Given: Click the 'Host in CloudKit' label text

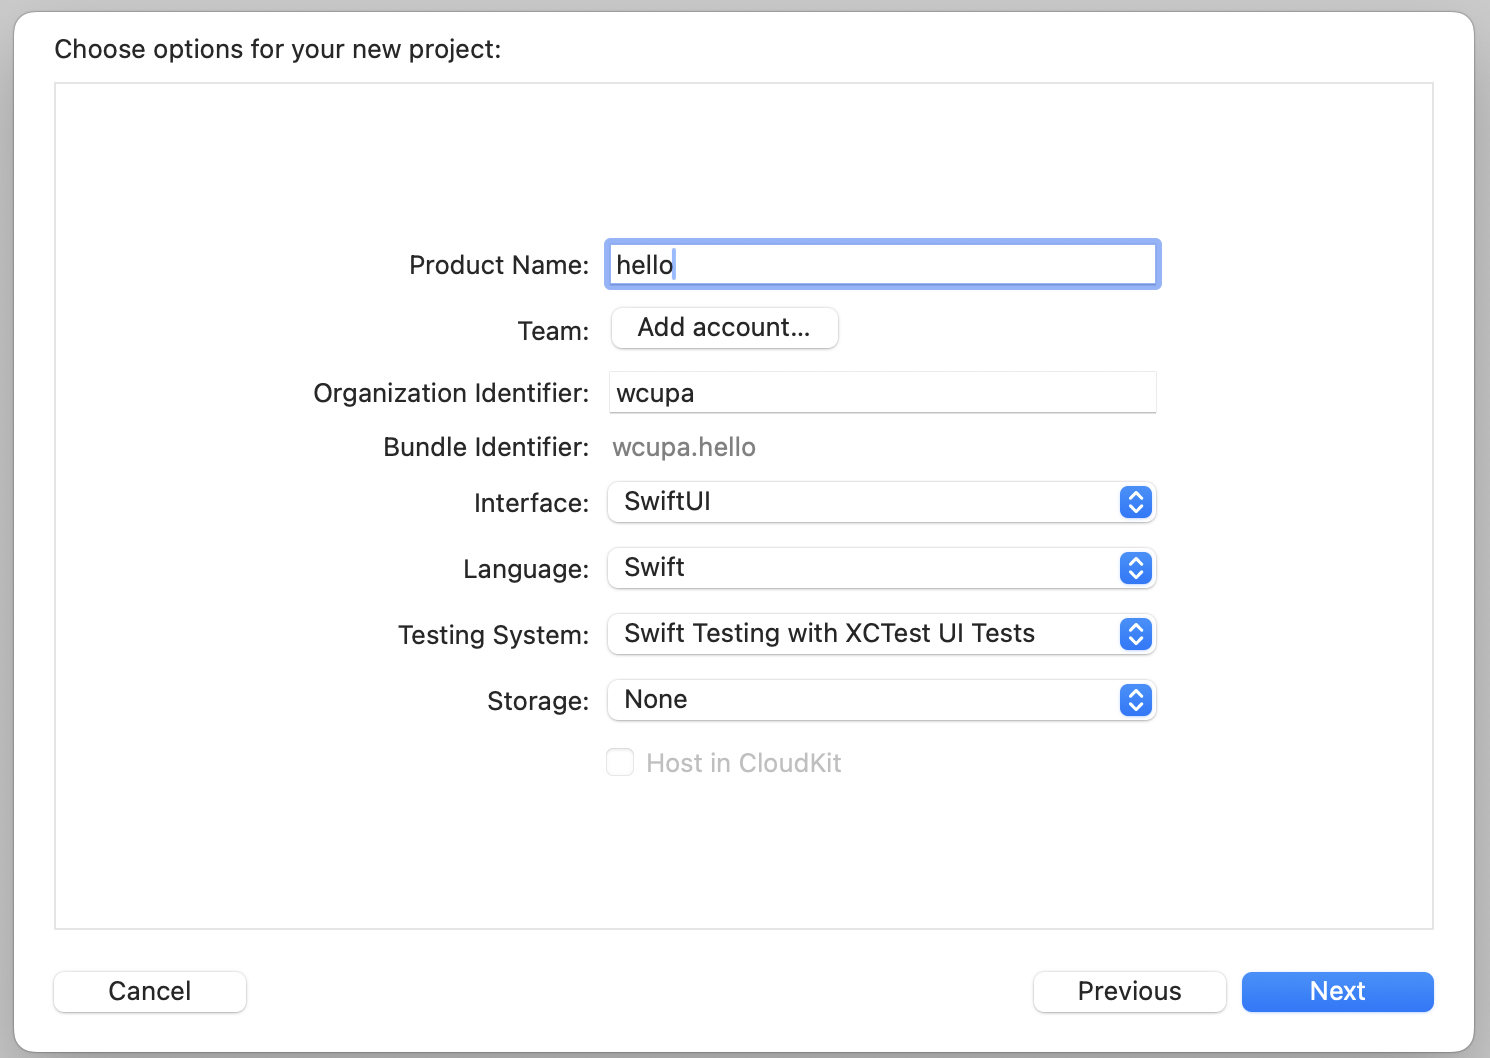Looking at the screenshot, I should tap(743, 763).
